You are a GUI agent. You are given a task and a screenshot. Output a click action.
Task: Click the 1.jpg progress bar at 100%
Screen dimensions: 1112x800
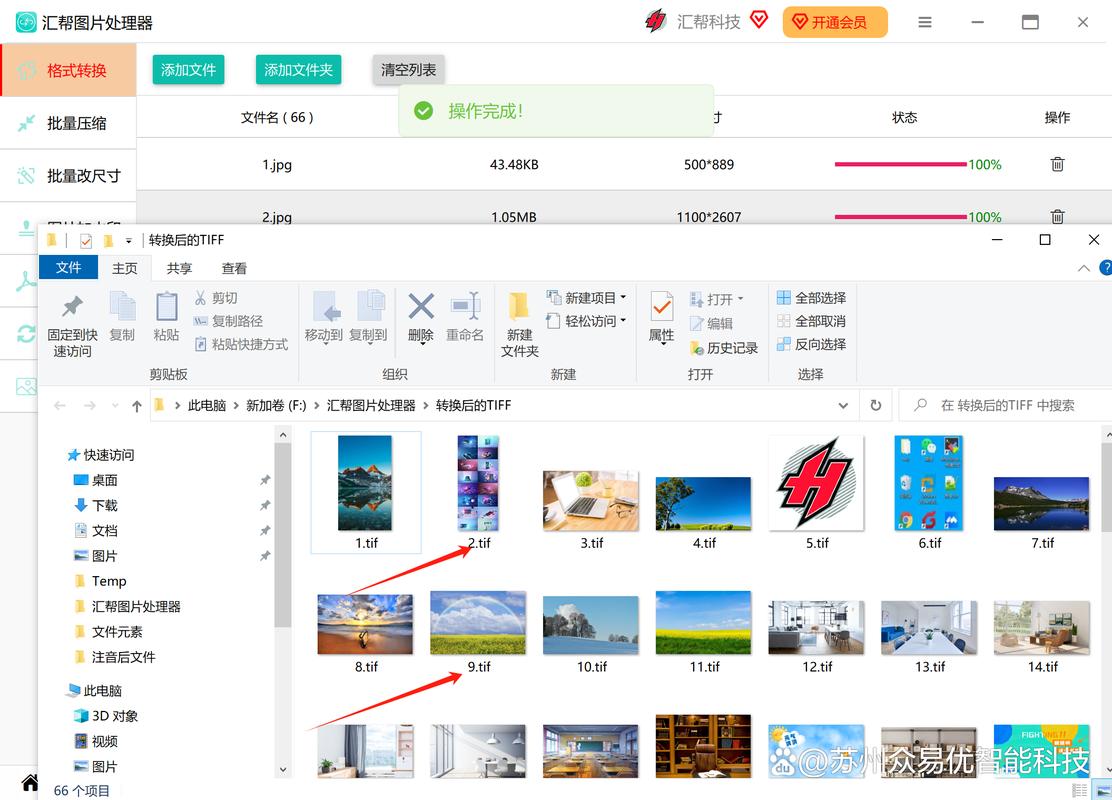point(901,165)
